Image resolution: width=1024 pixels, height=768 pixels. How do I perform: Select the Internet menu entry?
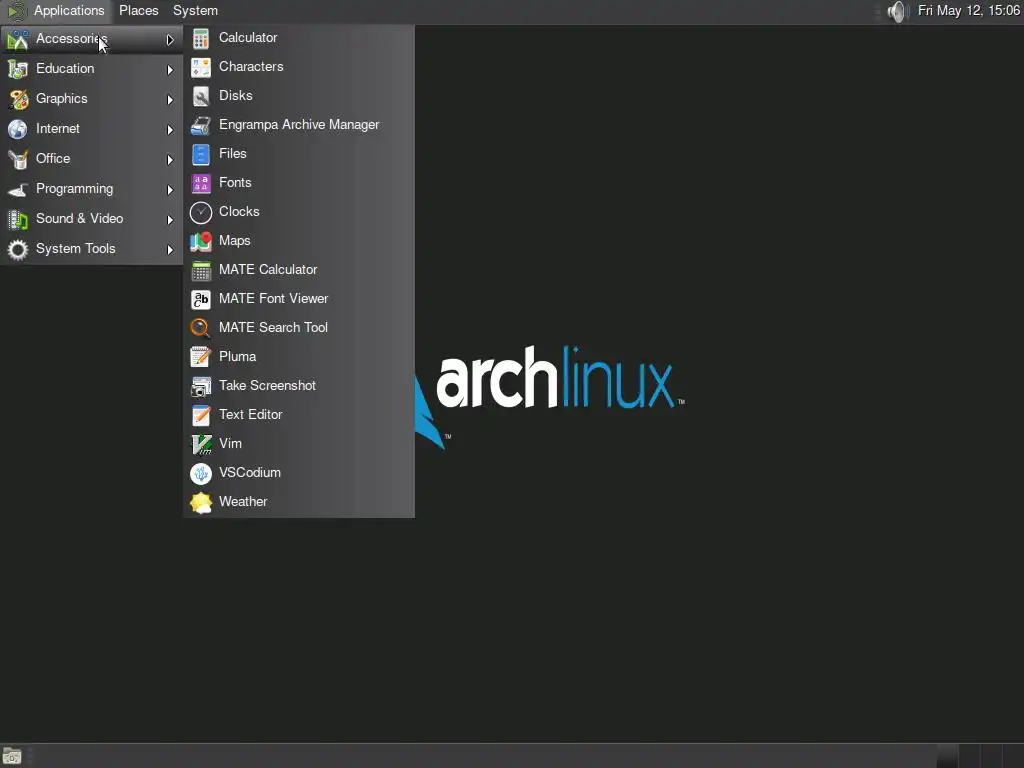coord(91,129)
